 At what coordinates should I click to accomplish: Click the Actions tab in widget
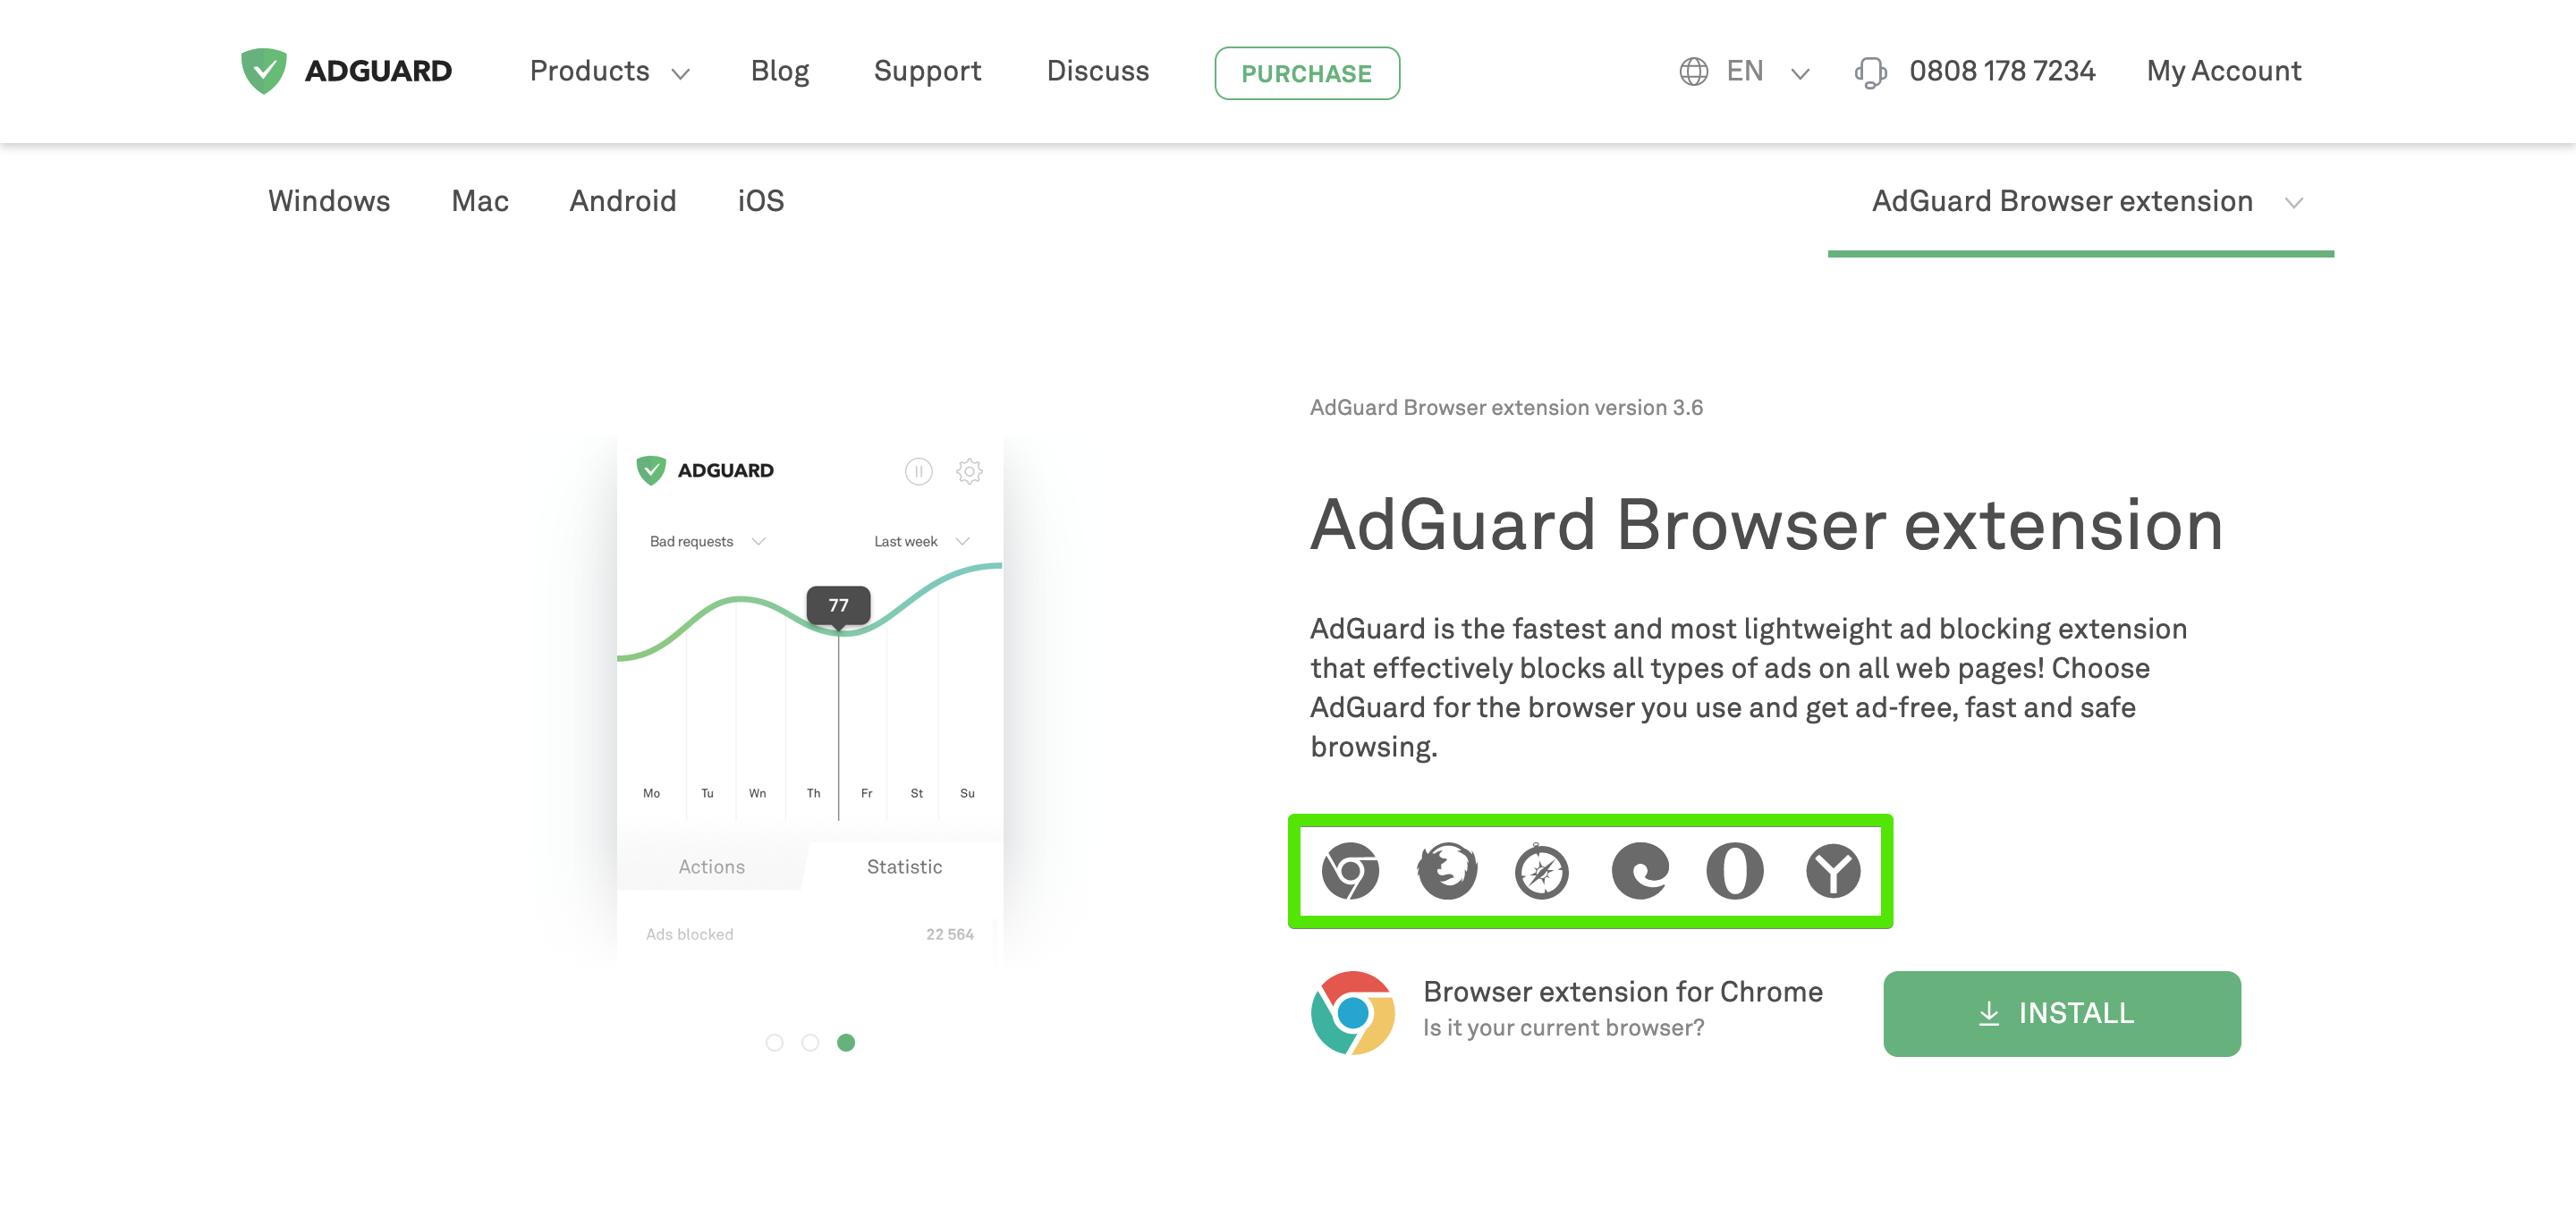click(x=711, y=866)
